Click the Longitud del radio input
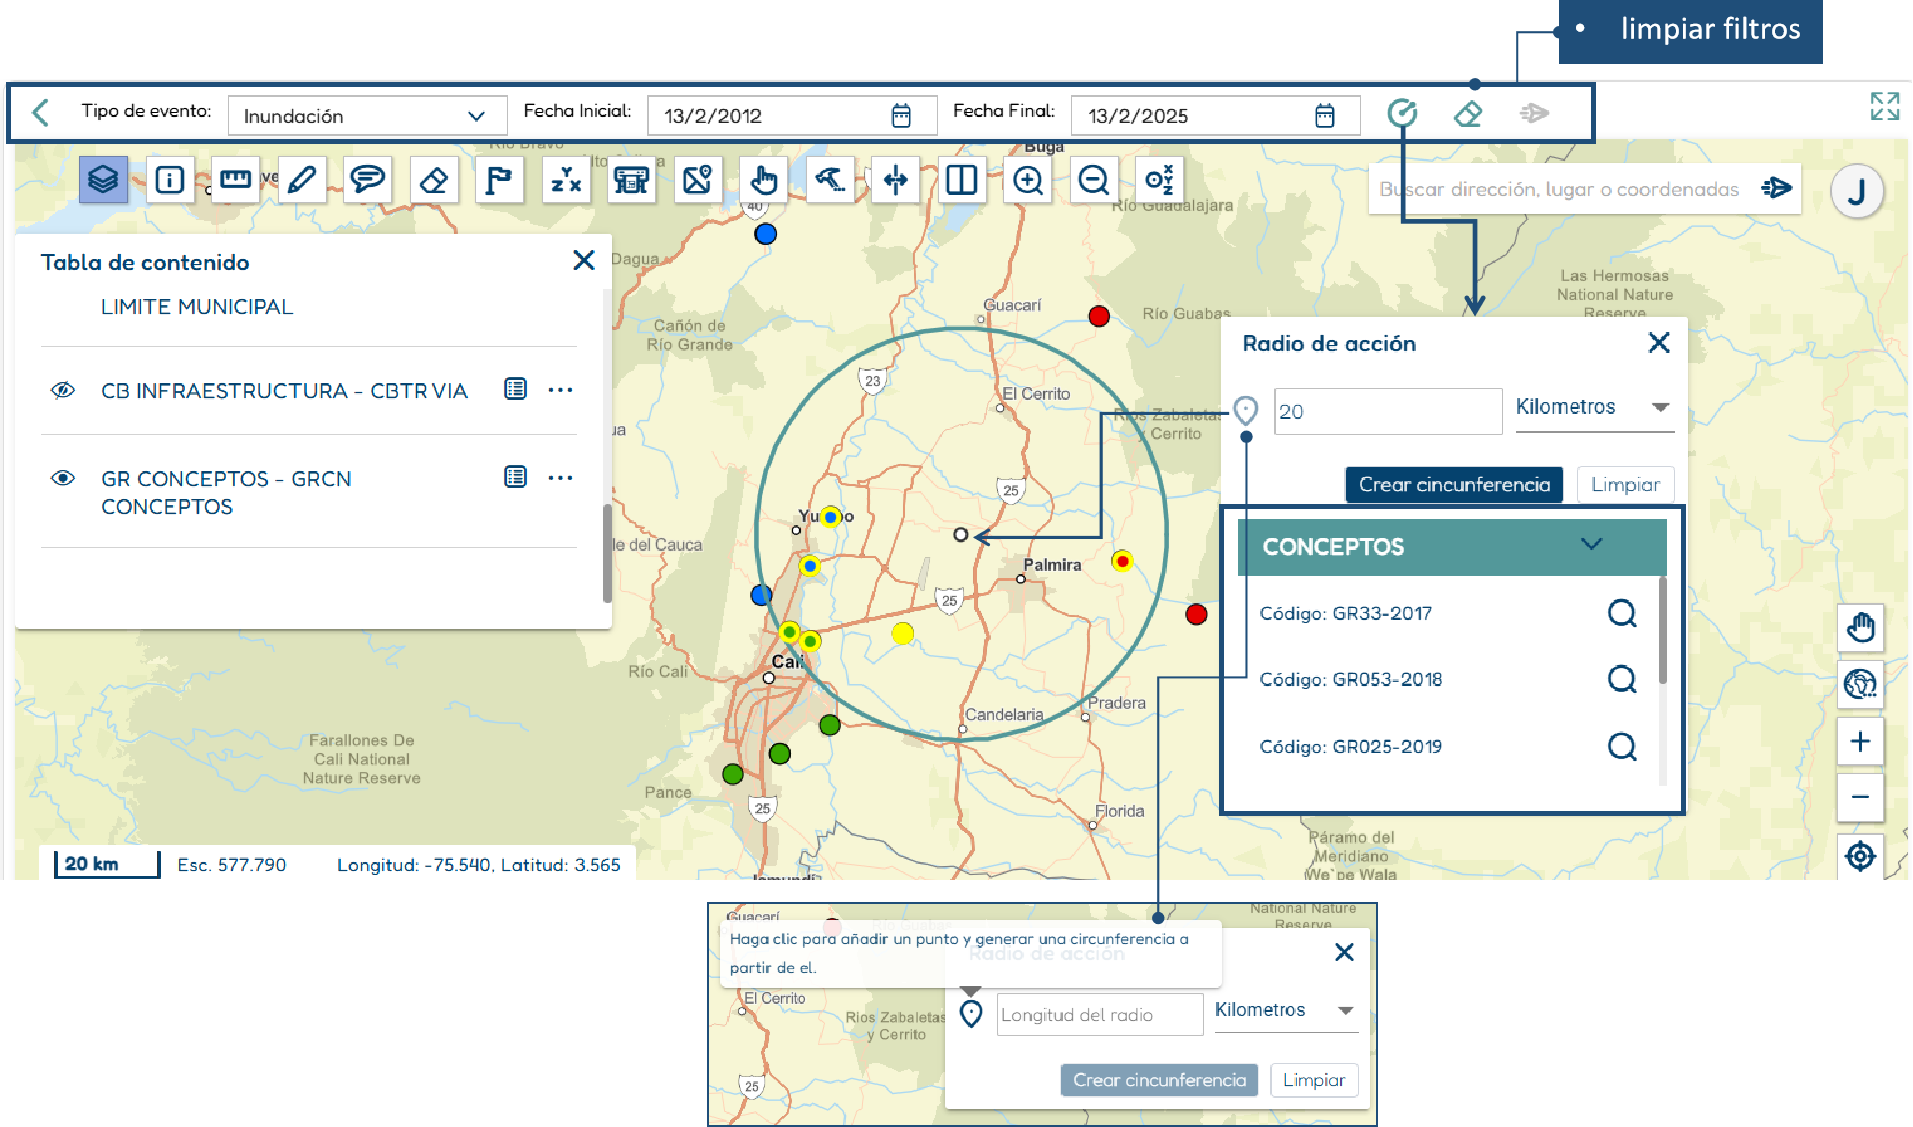 [x=1099, y=1015]
